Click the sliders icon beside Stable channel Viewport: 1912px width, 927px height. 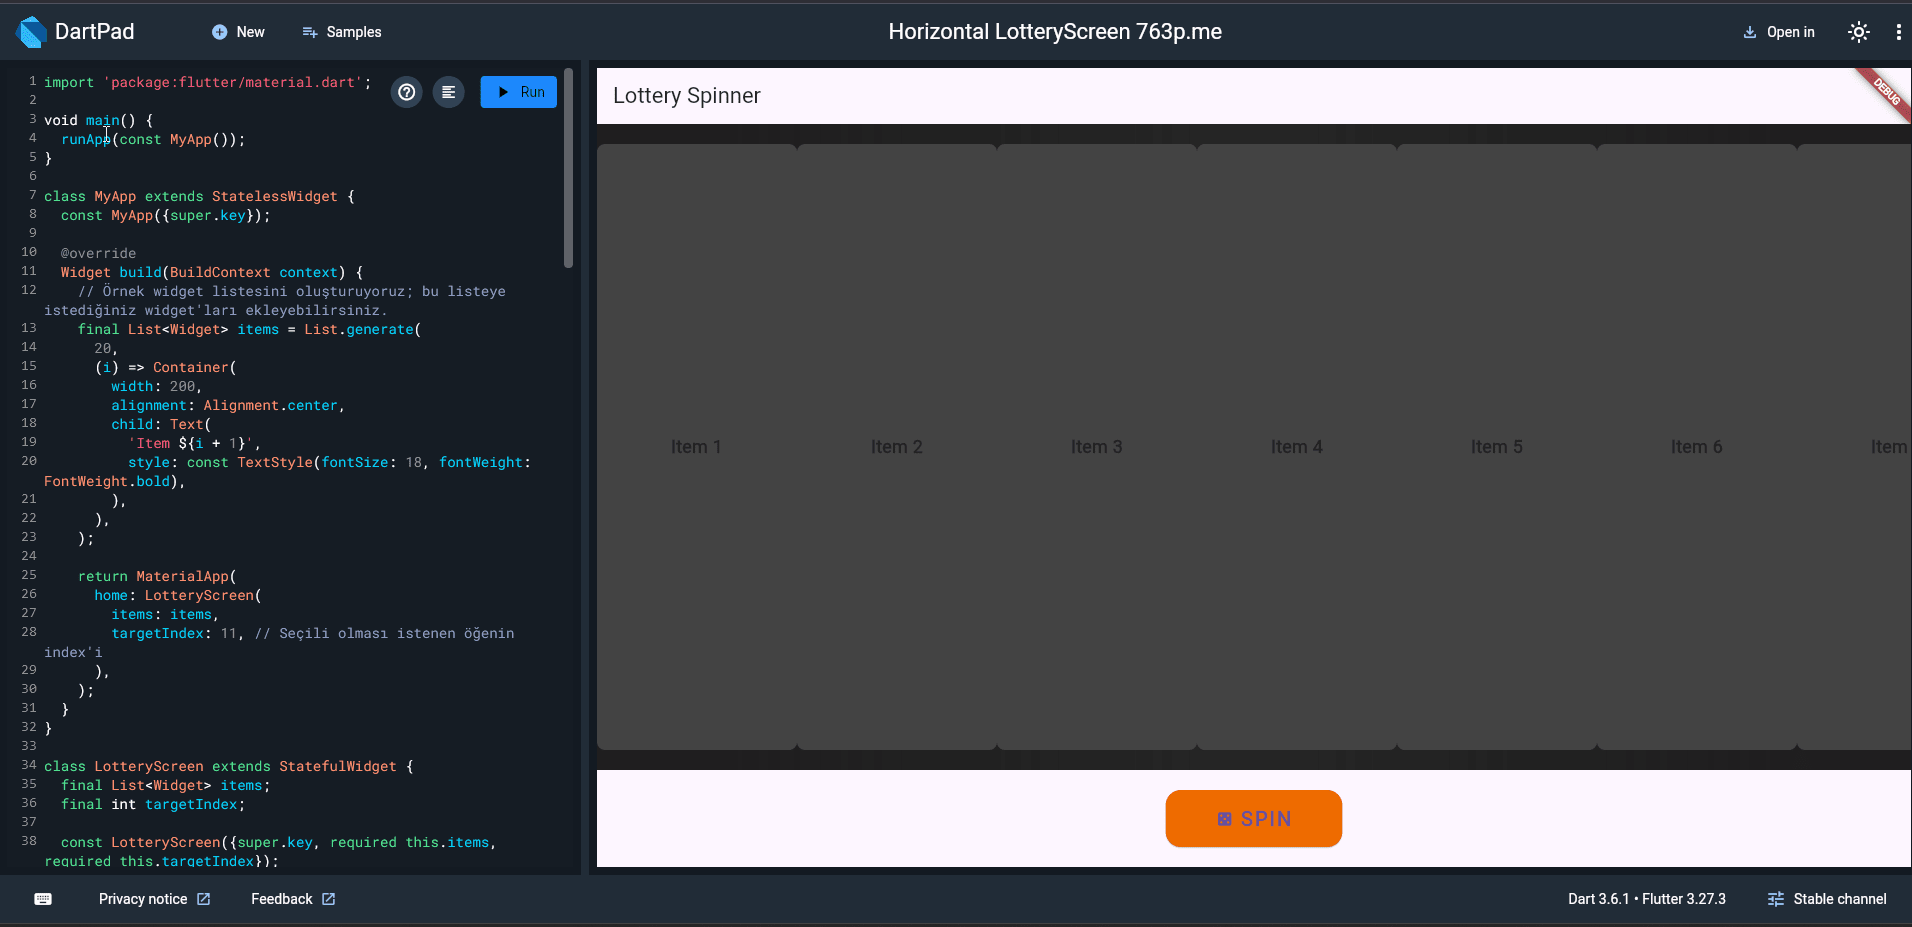tap(1777, 898)
